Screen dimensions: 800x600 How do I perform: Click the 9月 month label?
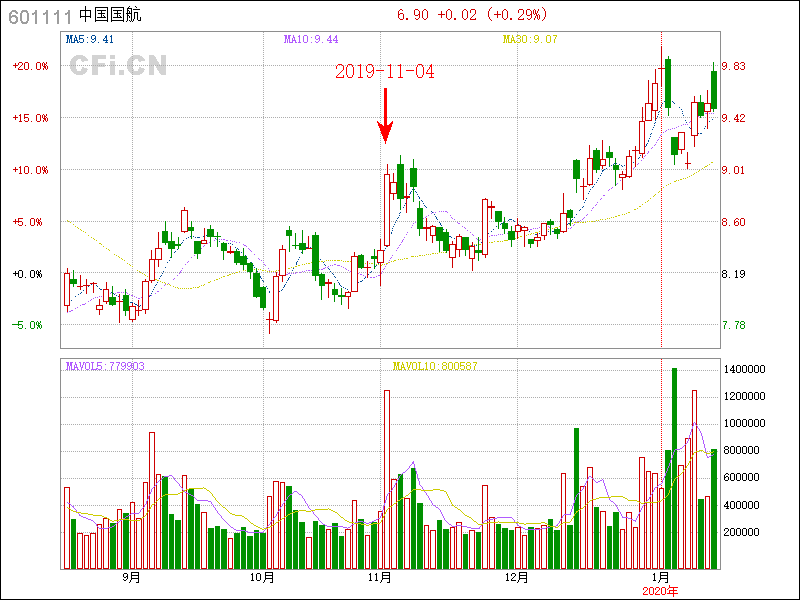tap(131, 578)
